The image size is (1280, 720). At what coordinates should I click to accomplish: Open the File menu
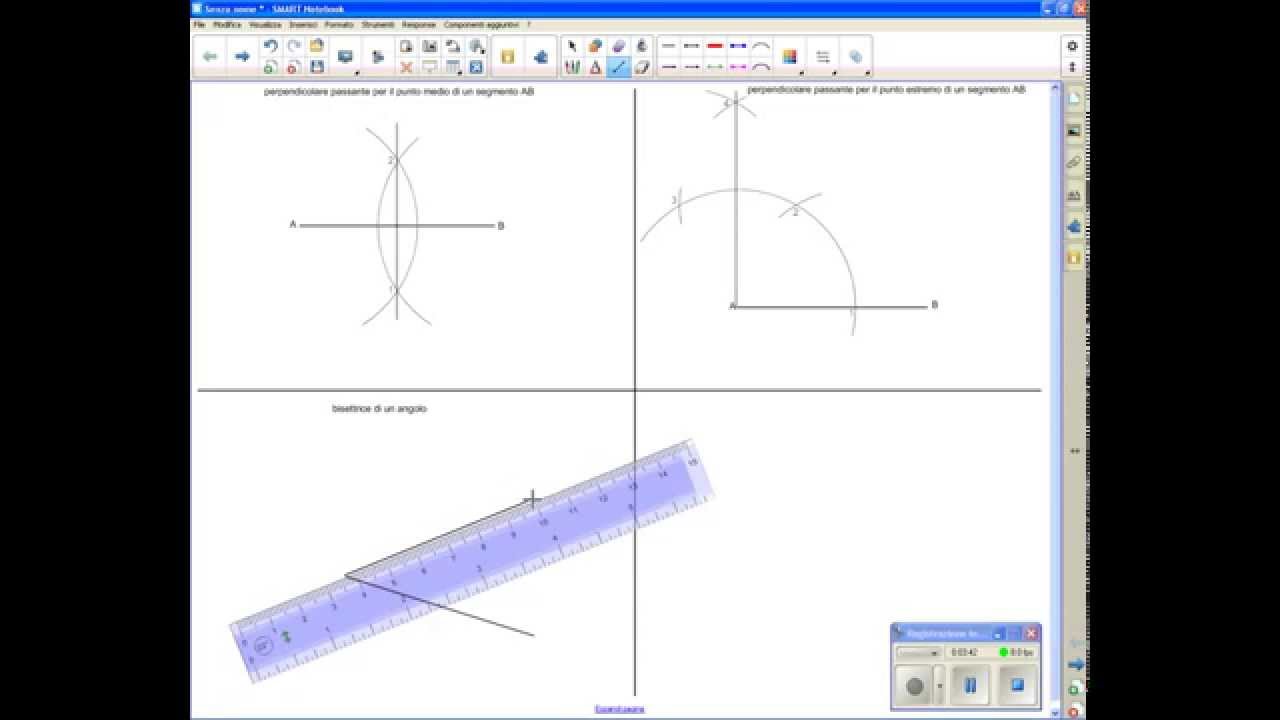tap(199, 24)
